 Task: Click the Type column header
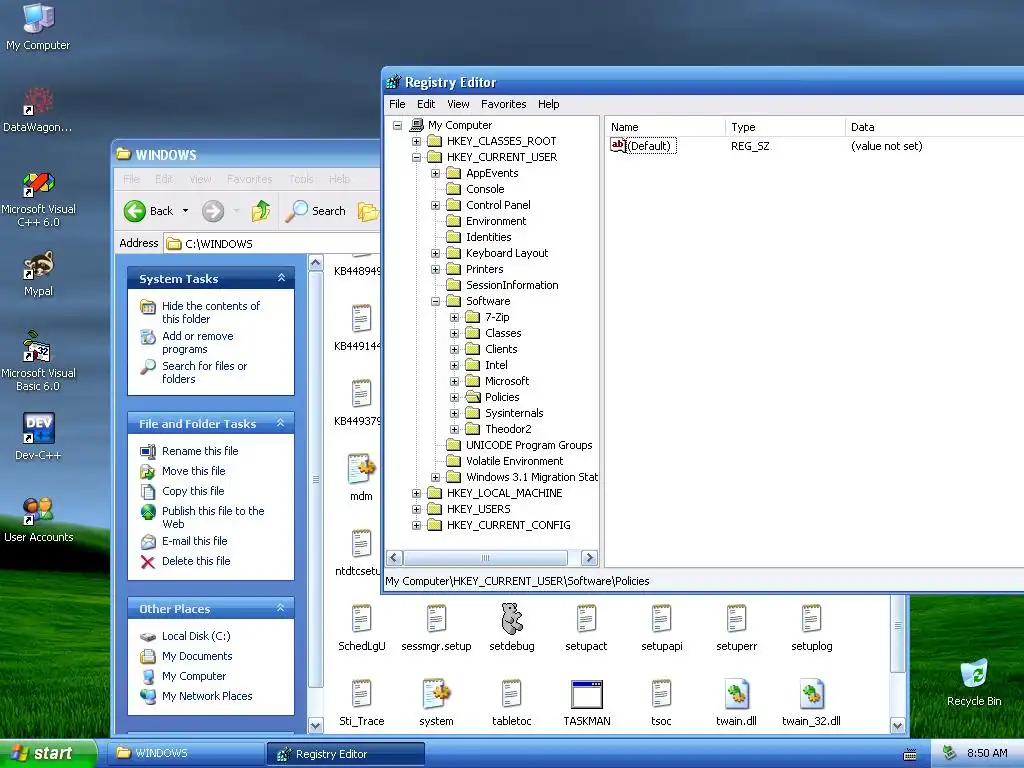[785, 127]
